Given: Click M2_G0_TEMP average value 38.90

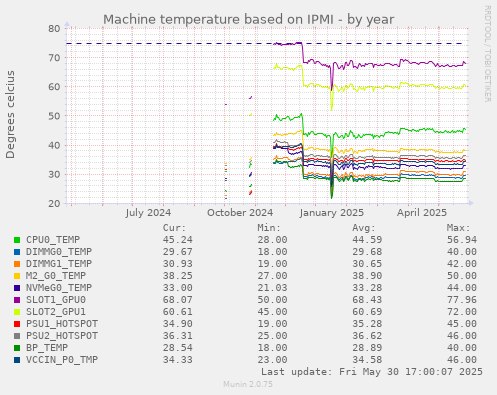Looking at the screenshot, I should [367, 276].
